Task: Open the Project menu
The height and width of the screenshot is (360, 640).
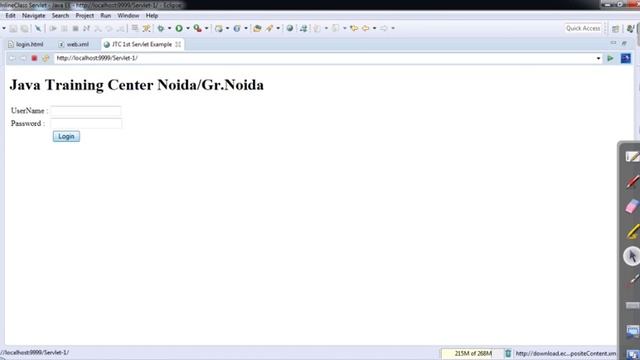Action: click(x=84, y=16)
